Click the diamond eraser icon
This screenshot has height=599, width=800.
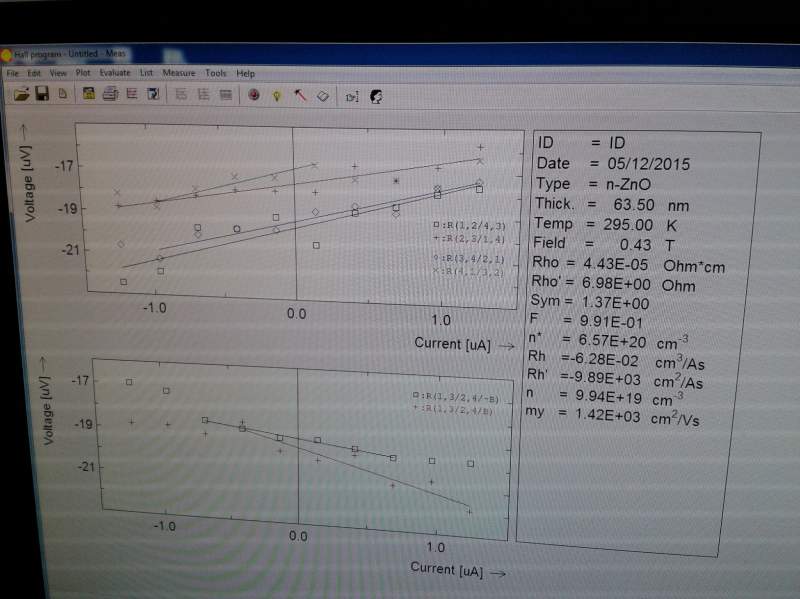point(322,96)
